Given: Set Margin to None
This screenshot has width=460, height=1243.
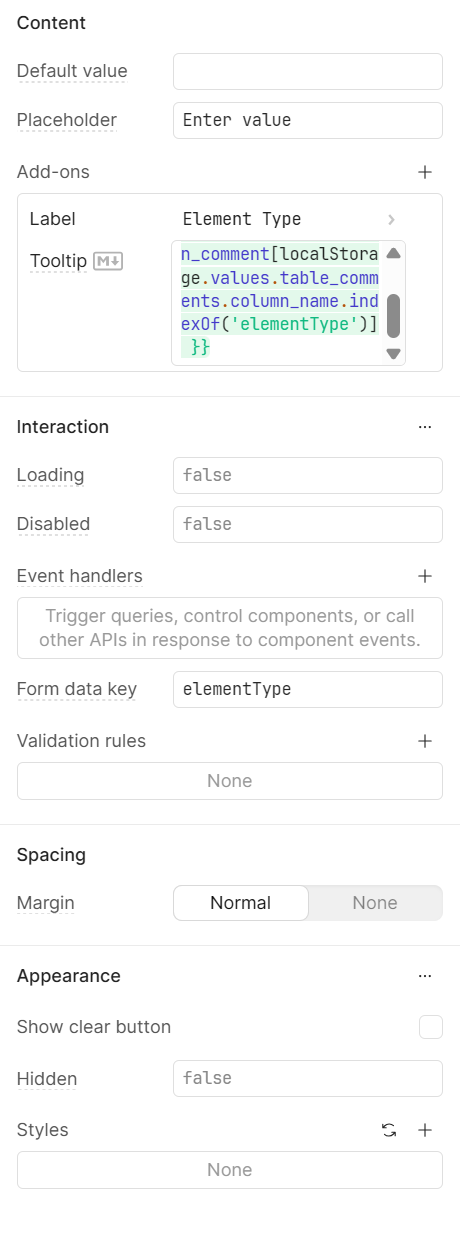Looking at the screenshot, I should click(x=375, y=903).
